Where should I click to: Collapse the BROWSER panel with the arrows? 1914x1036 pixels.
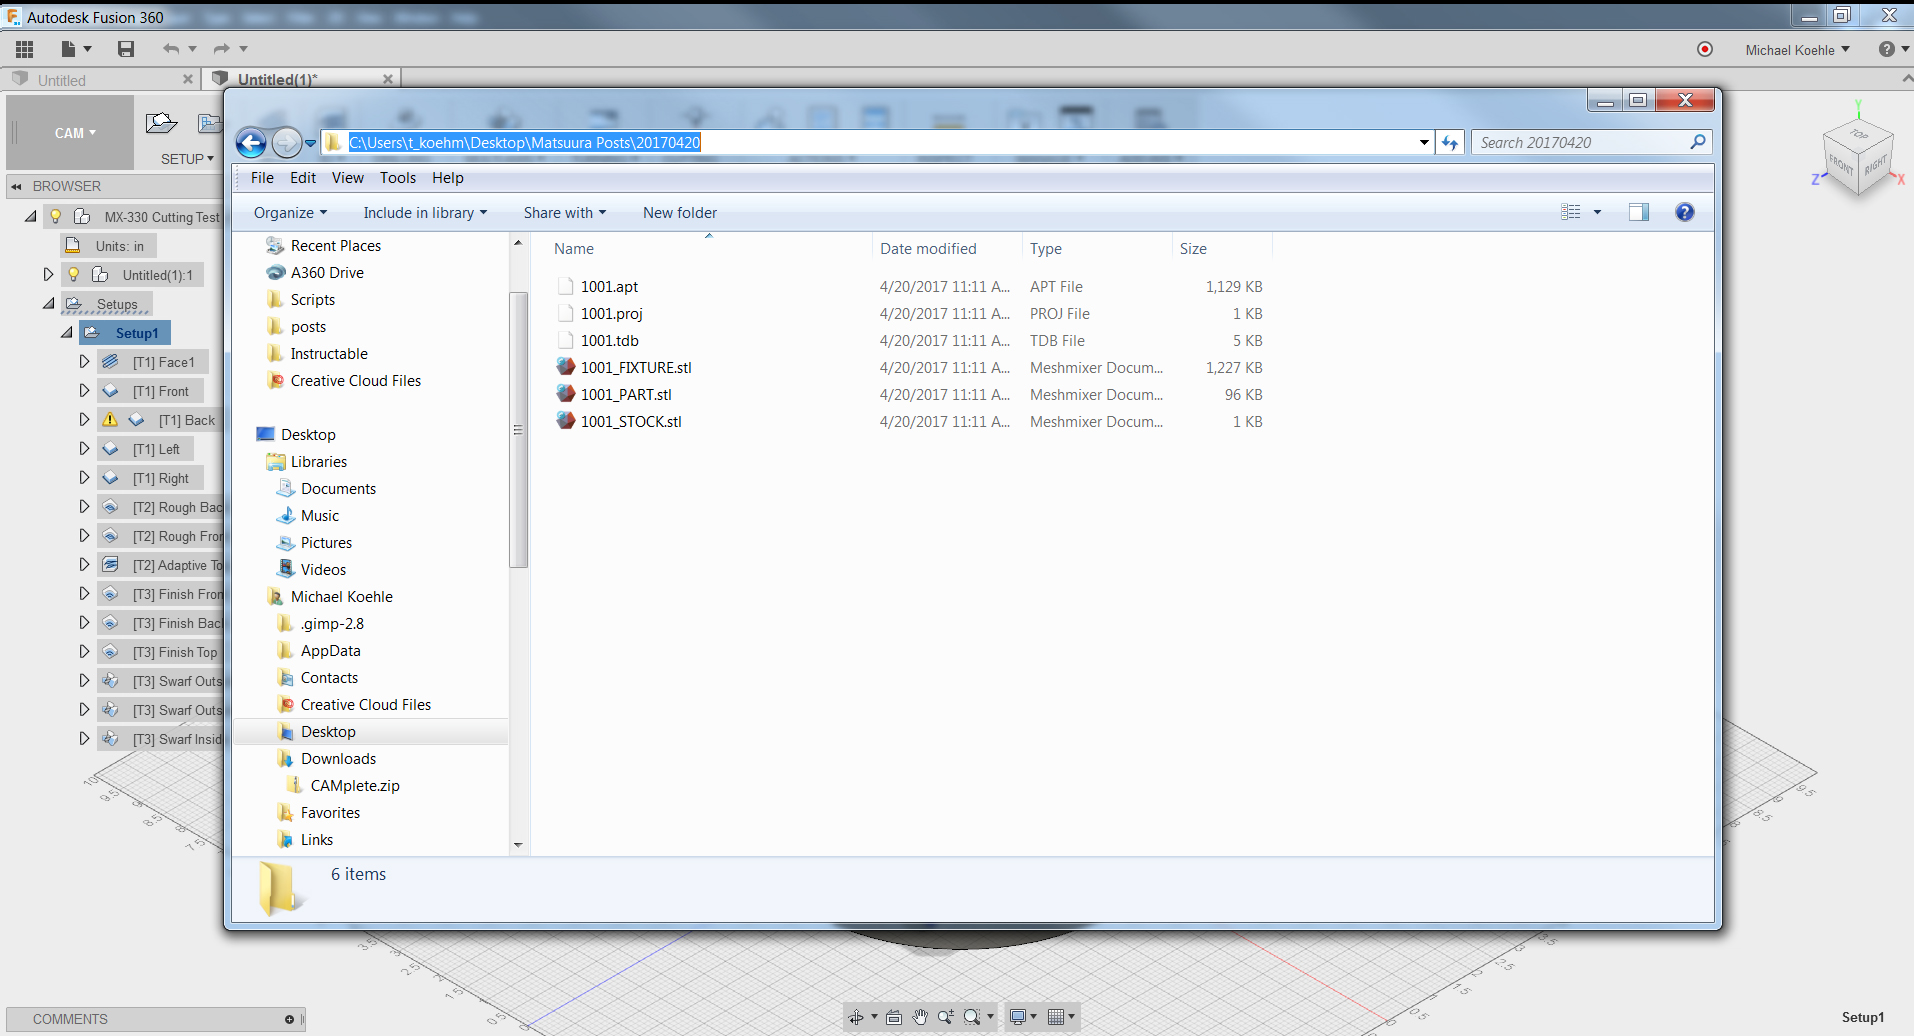point(16,186)
